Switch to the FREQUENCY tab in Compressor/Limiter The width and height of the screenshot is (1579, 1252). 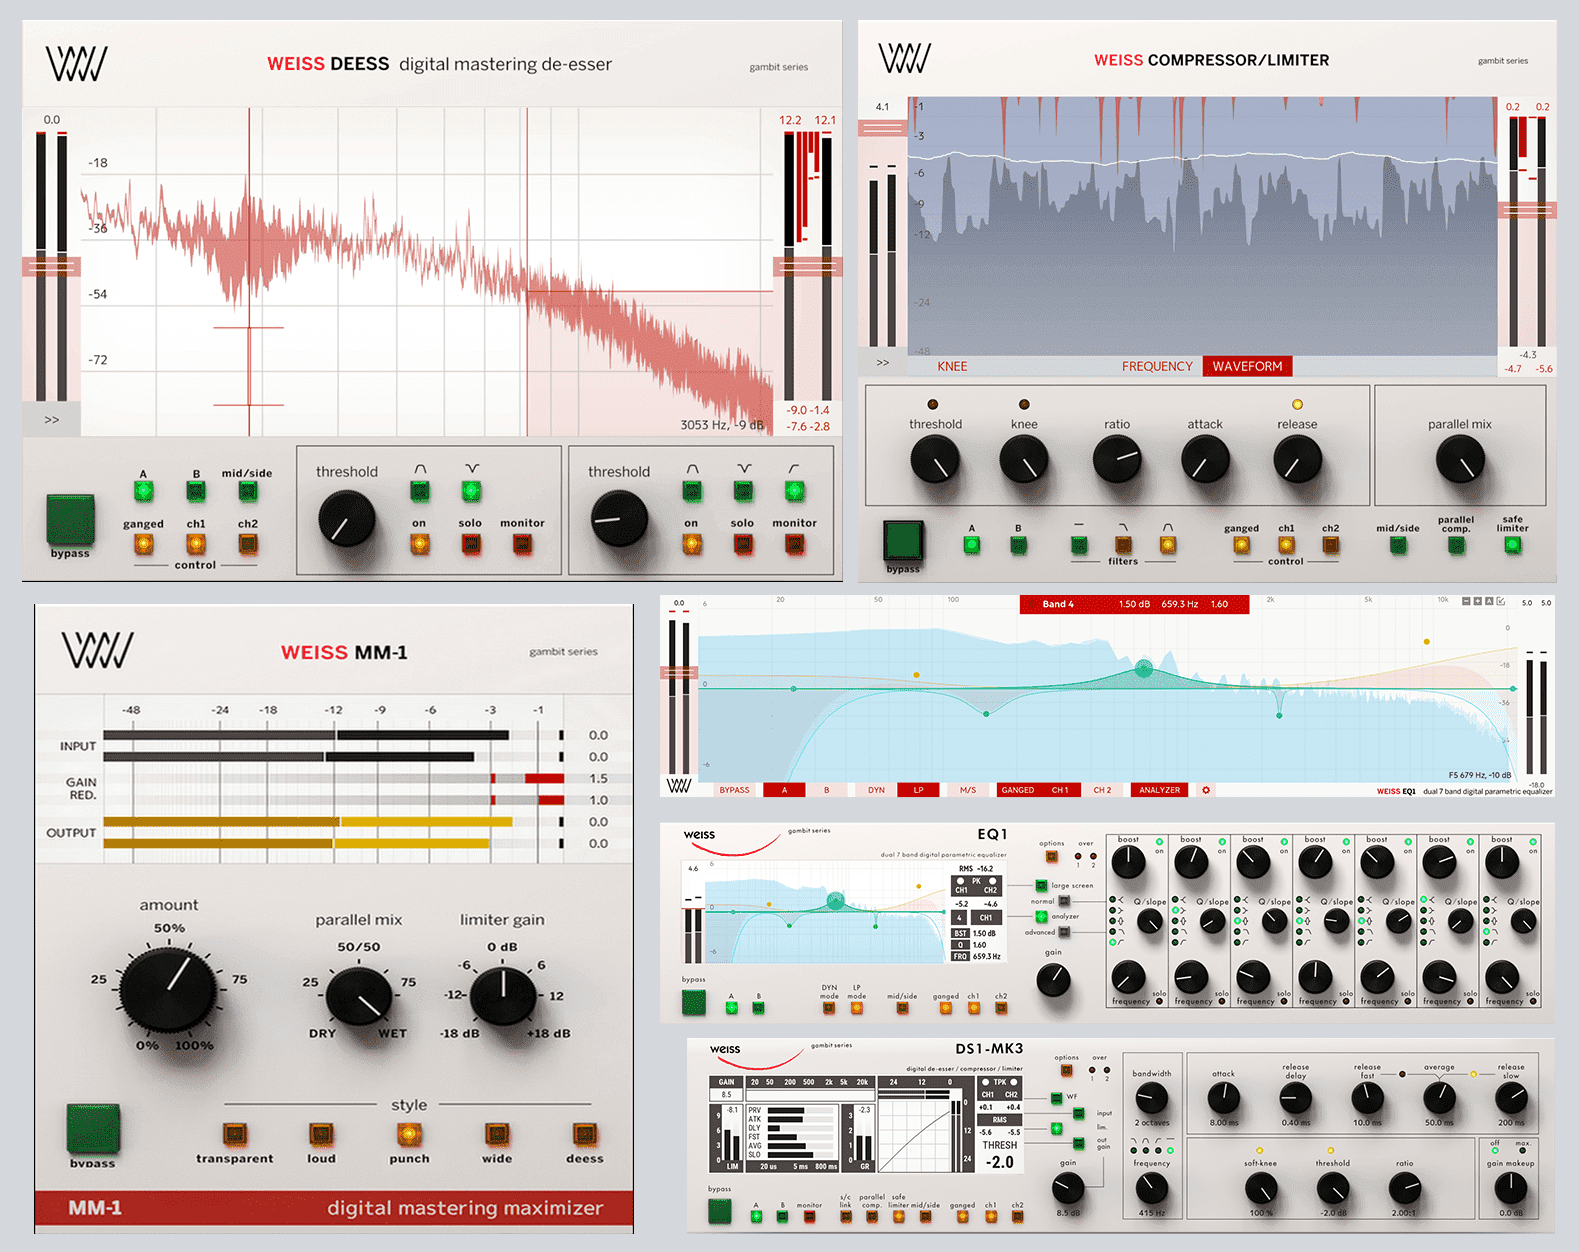pyautogui.click(x=1157, y=366)
